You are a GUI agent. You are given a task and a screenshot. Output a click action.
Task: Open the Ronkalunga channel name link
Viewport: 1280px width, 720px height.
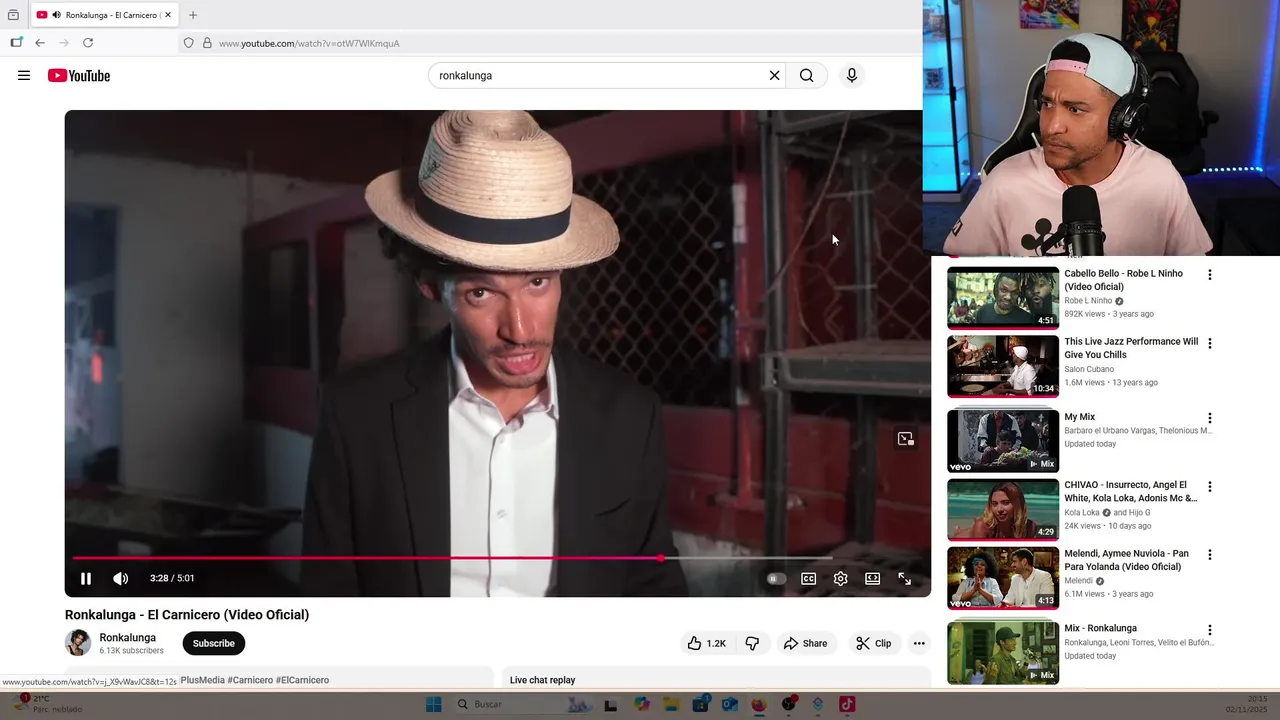127,637
